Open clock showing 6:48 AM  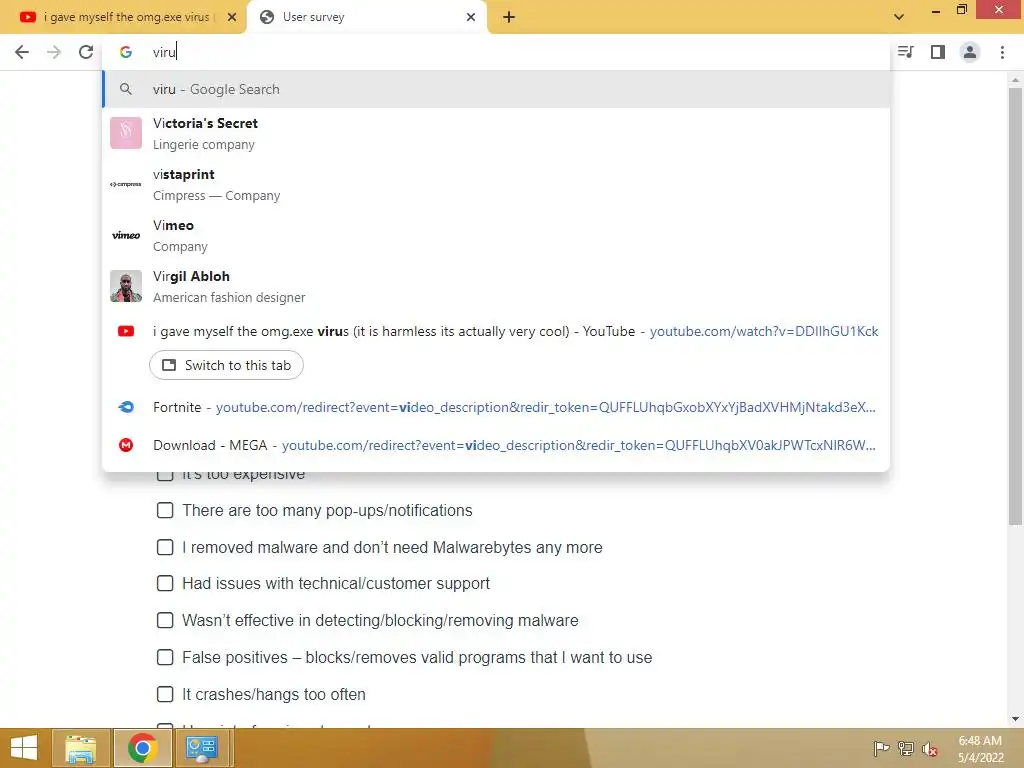point(980,749)
